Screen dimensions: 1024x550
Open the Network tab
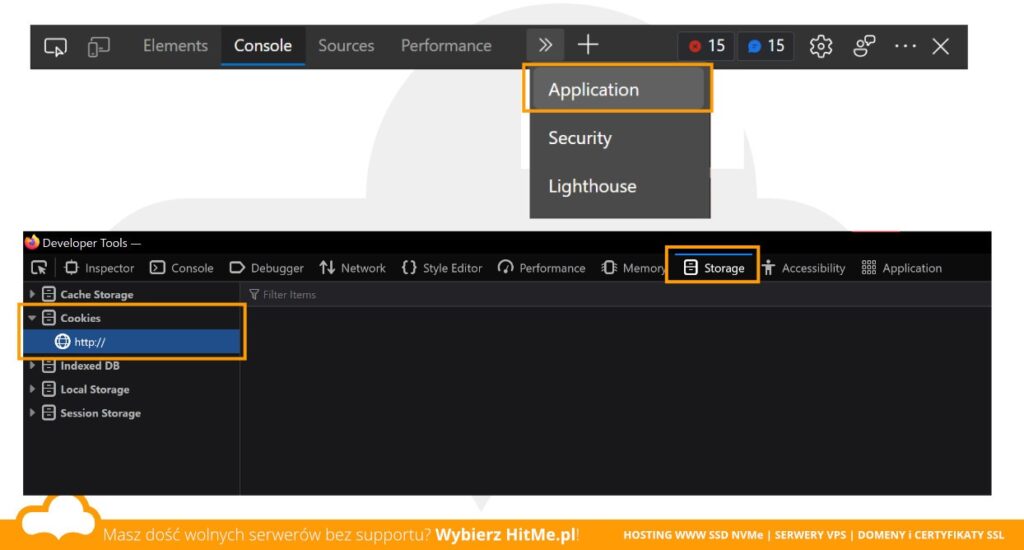tap(353, 268)
